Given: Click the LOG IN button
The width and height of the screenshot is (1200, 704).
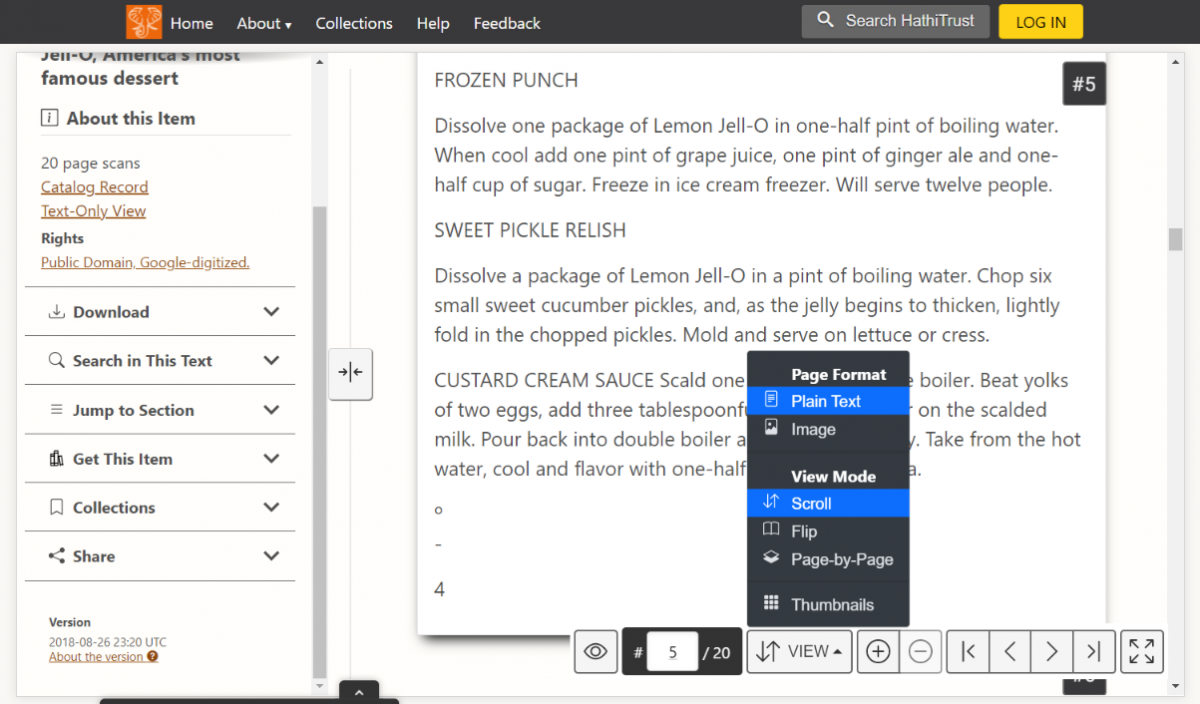Looking at the screenshot, I should coord(1041,22).
